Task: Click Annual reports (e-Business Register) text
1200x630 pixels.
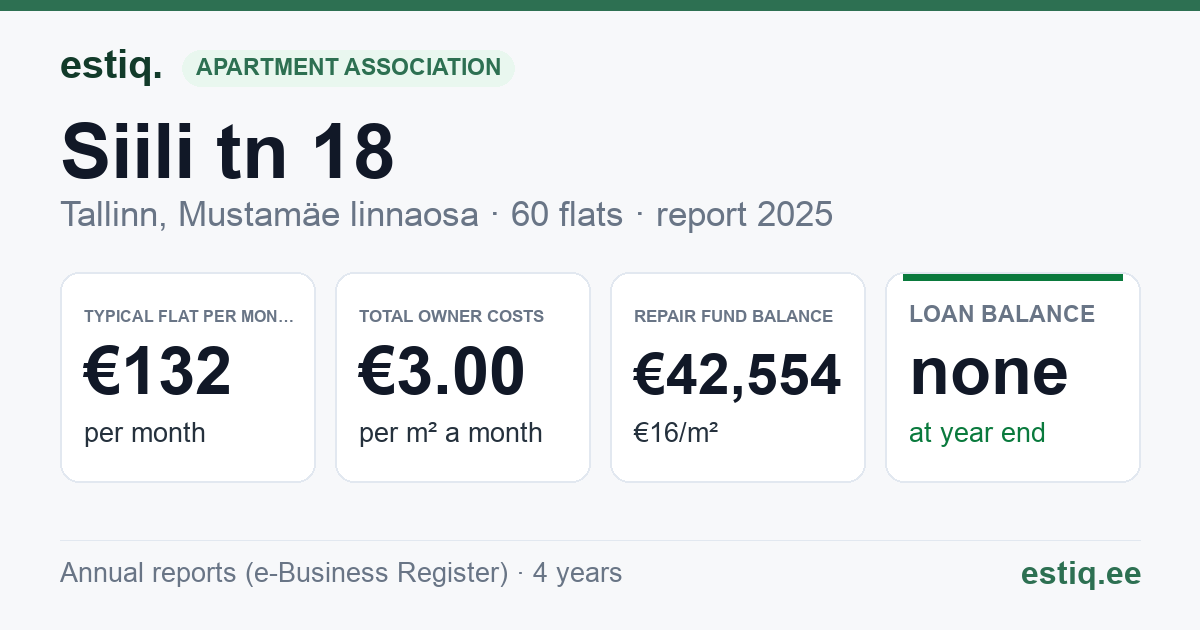Action: [x=284, y=573]
